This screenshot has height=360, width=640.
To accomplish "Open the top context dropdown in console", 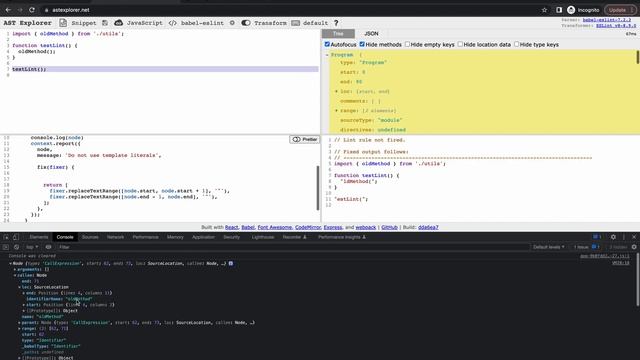I will coord(32,247).
